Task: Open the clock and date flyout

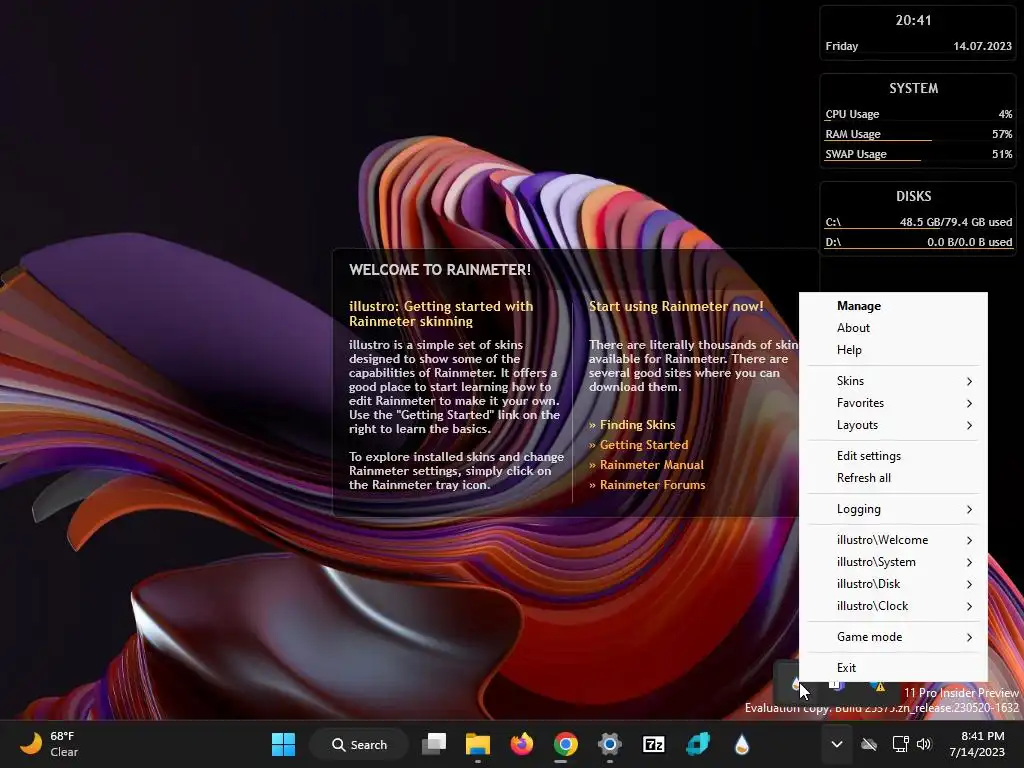Action: [x=977, y=744]
